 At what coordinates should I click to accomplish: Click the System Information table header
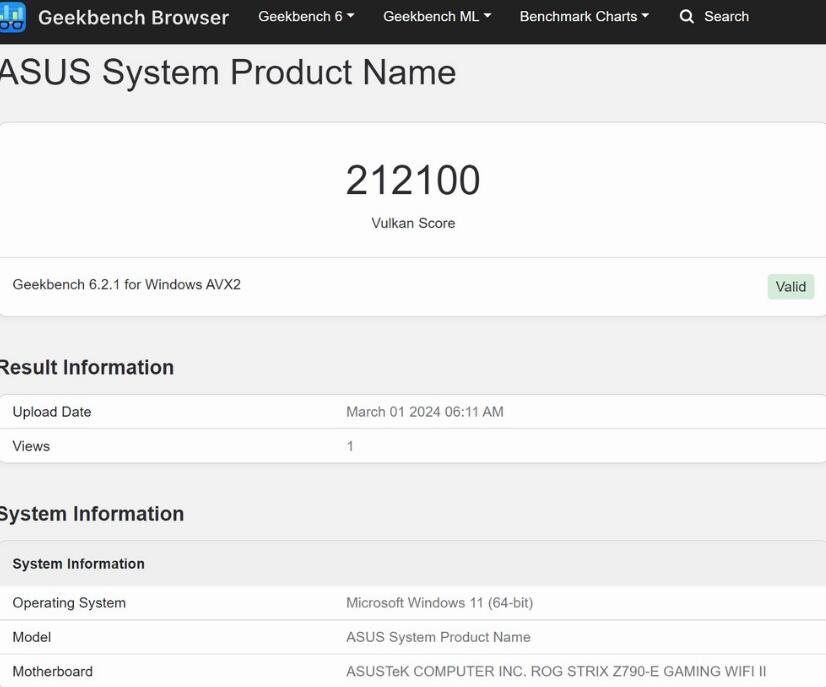[x=78, y=564]
